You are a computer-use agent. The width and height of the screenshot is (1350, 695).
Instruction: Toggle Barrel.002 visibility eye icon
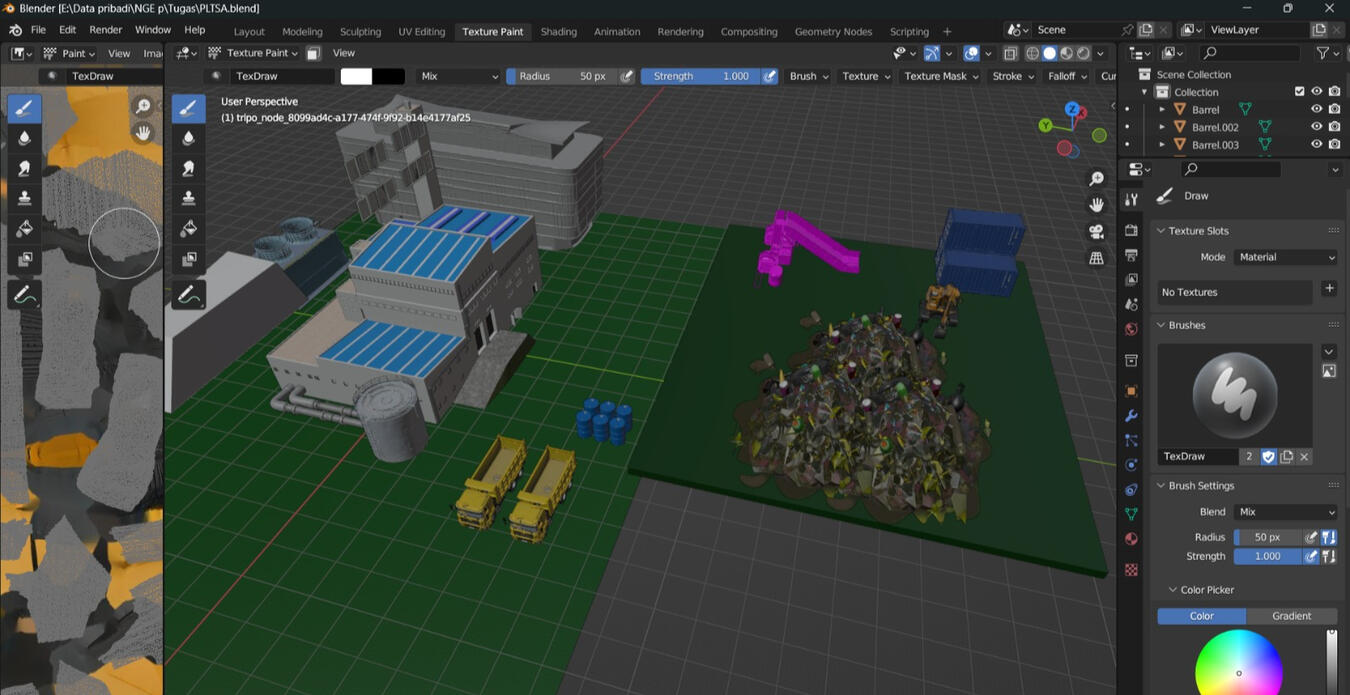tap(1317, 127)
